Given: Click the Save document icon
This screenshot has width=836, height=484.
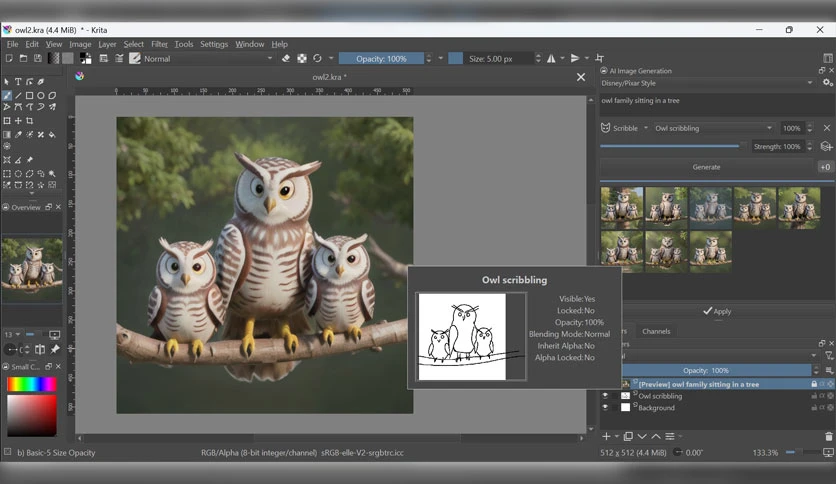Looking at the screenshot, I should pos(37,58).
